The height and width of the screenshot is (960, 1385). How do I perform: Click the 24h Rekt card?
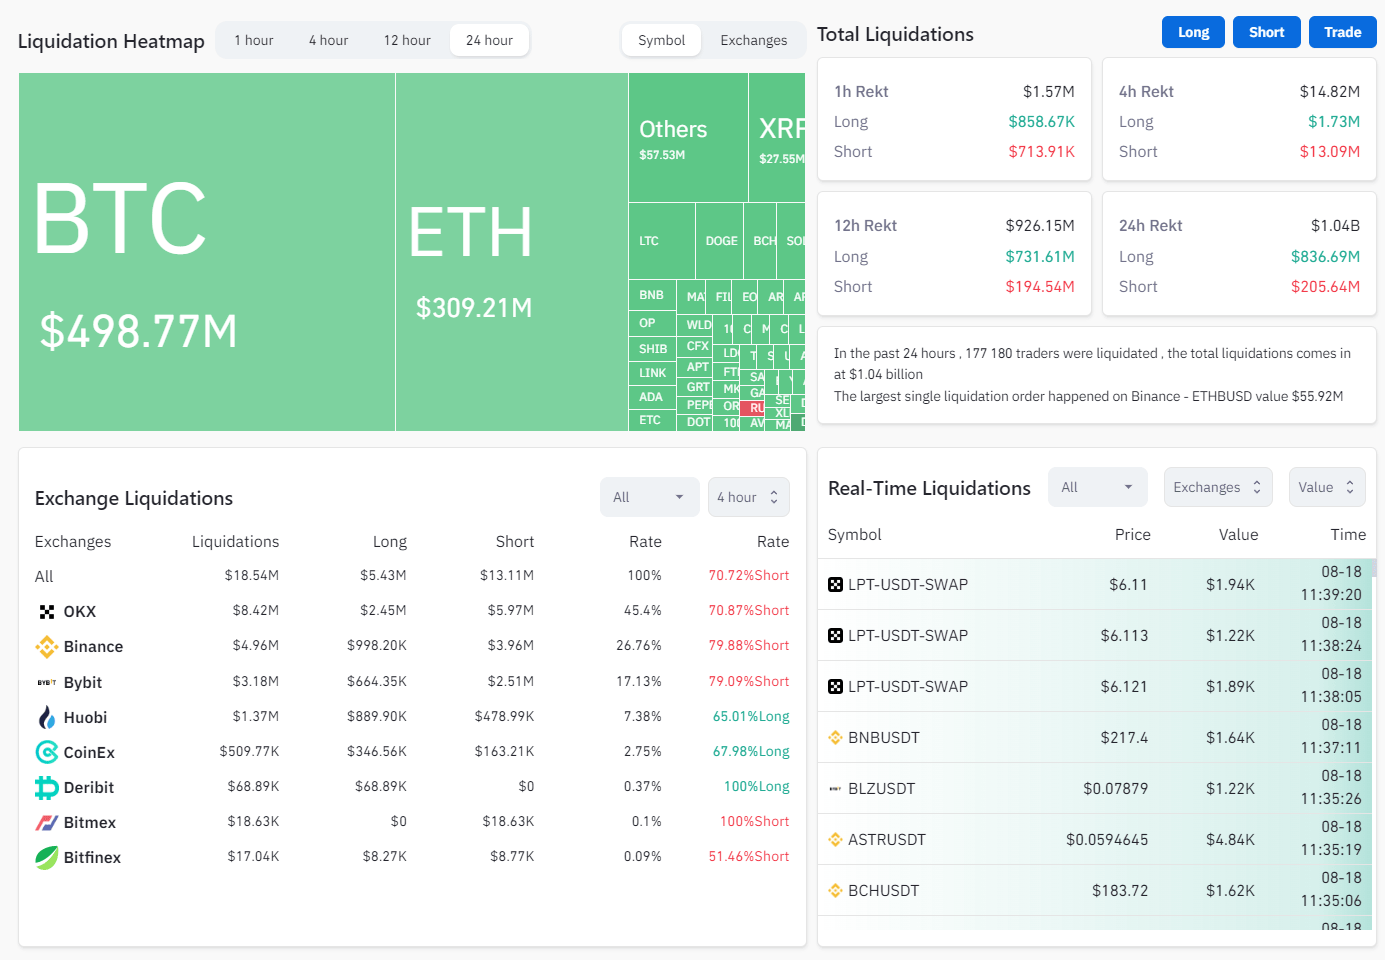pyautogui.click(x=1239, y=254)
